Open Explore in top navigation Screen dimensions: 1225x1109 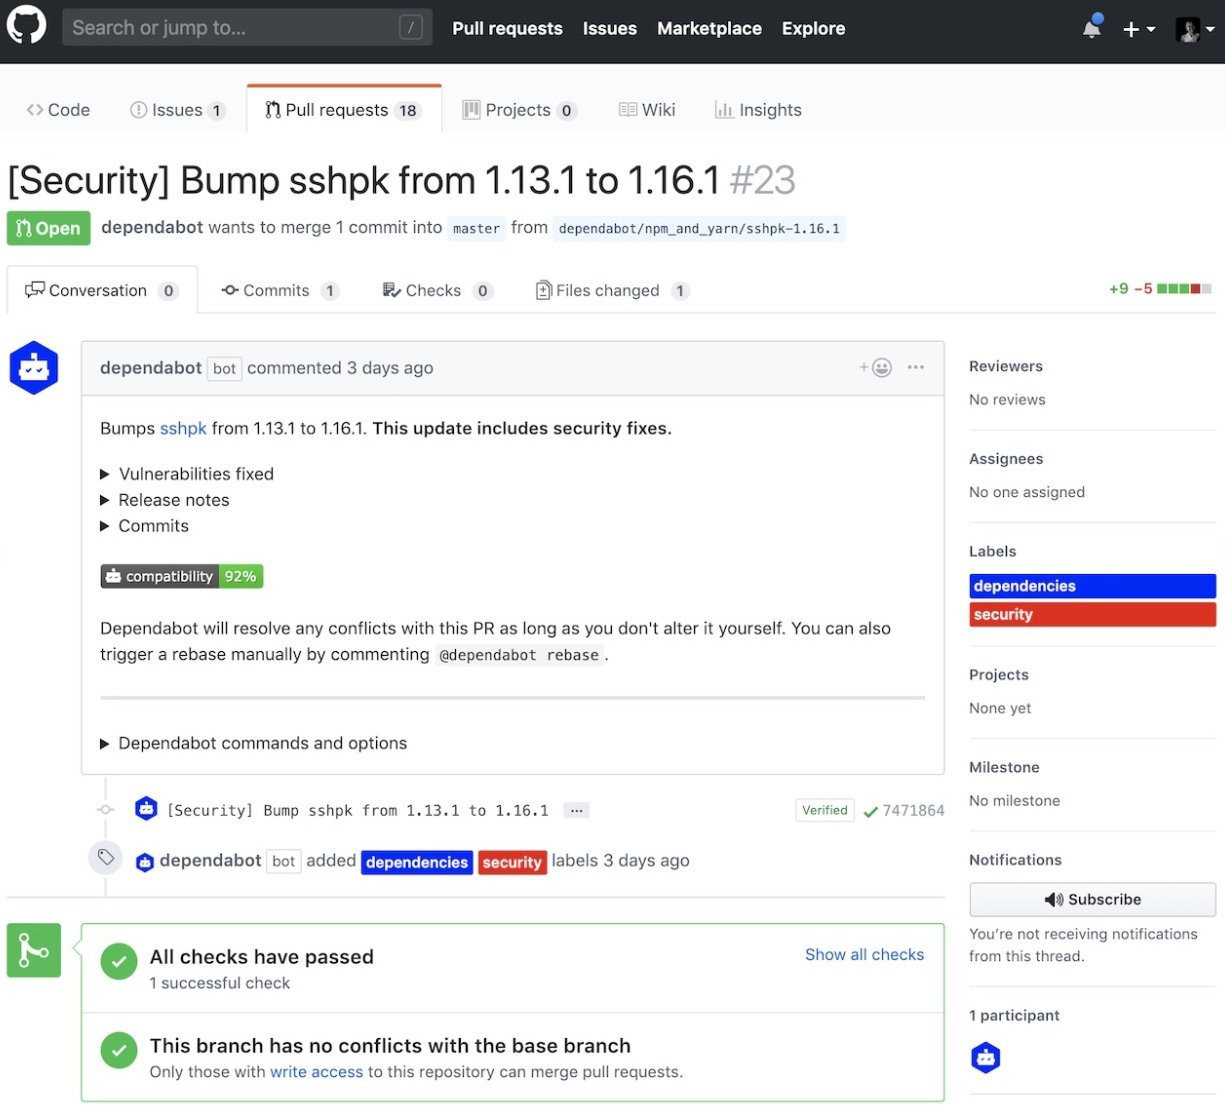813,29
